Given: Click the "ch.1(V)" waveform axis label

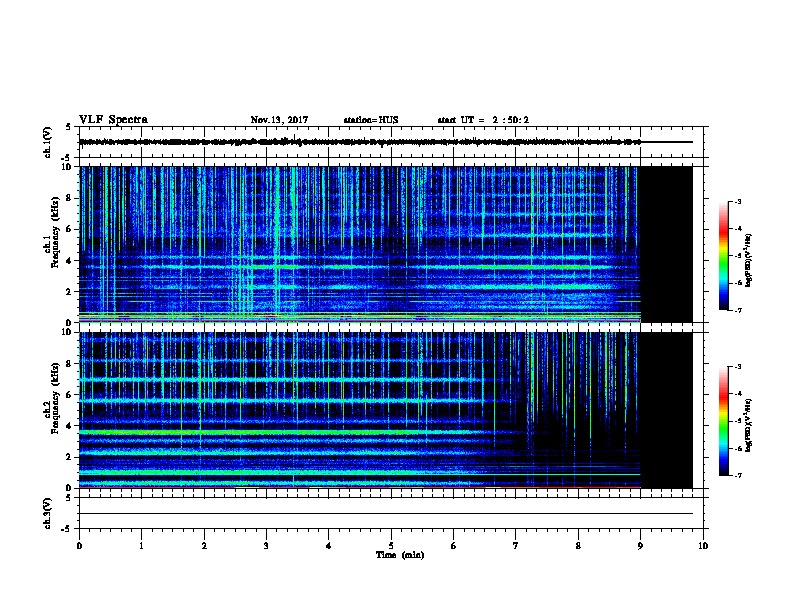Looking at the screenshot, I should pyautogui.click(x=47, y=142).
